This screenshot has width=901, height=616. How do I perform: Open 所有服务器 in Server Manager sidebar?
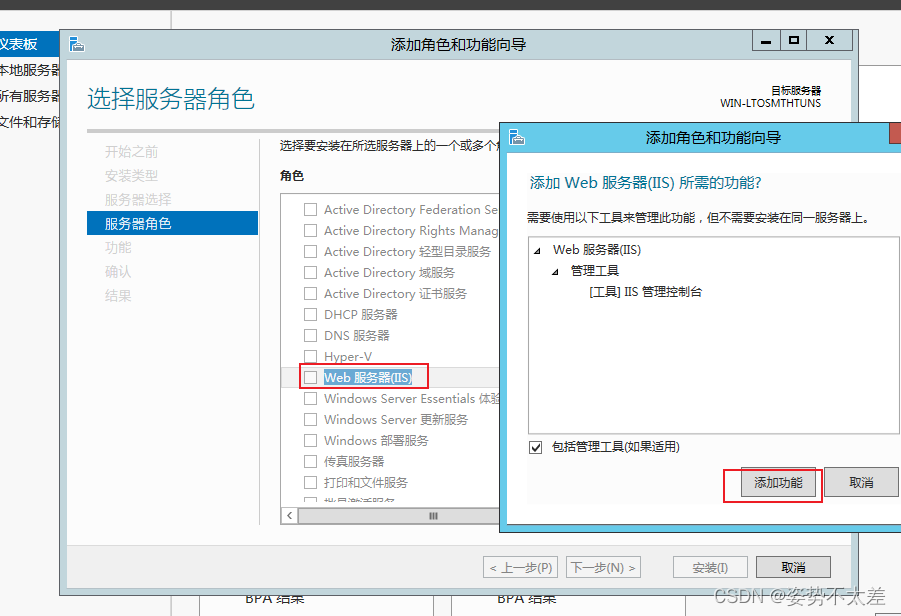[29, 96]
